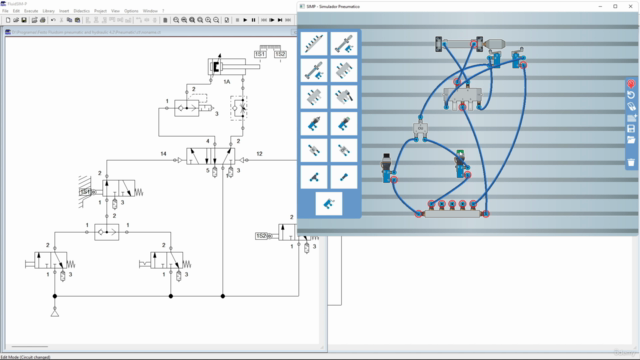The width and height of the screenshot is (640, 360).
Task: Click the New file toolbar icon
Action: (8, 20)
